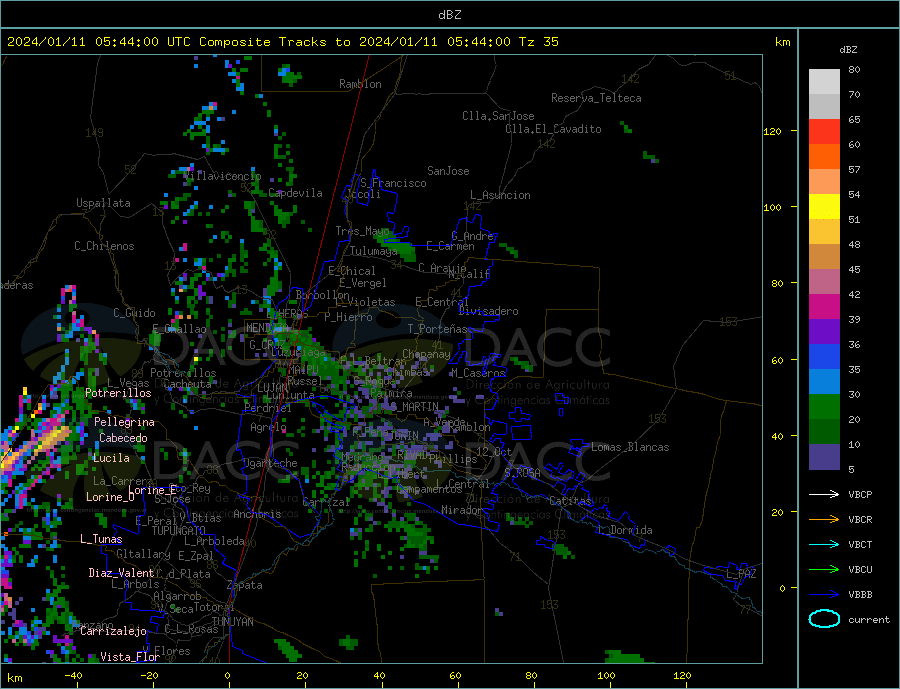Click the 'Cabecedo' map label
The height and width of the screenshot is (689, 900).
tap(123, 438)
